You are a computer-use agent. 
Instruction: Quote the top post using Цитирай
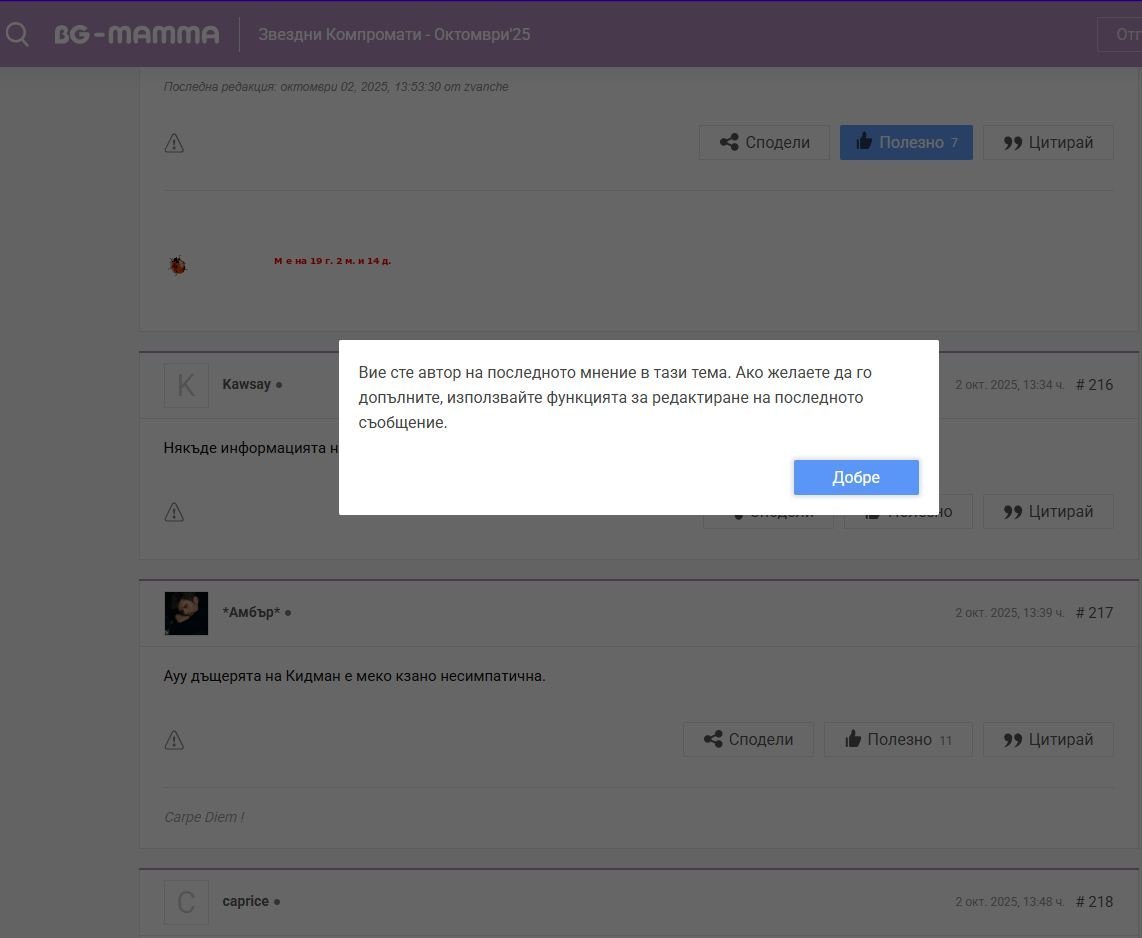click(x=1048, y=143)
